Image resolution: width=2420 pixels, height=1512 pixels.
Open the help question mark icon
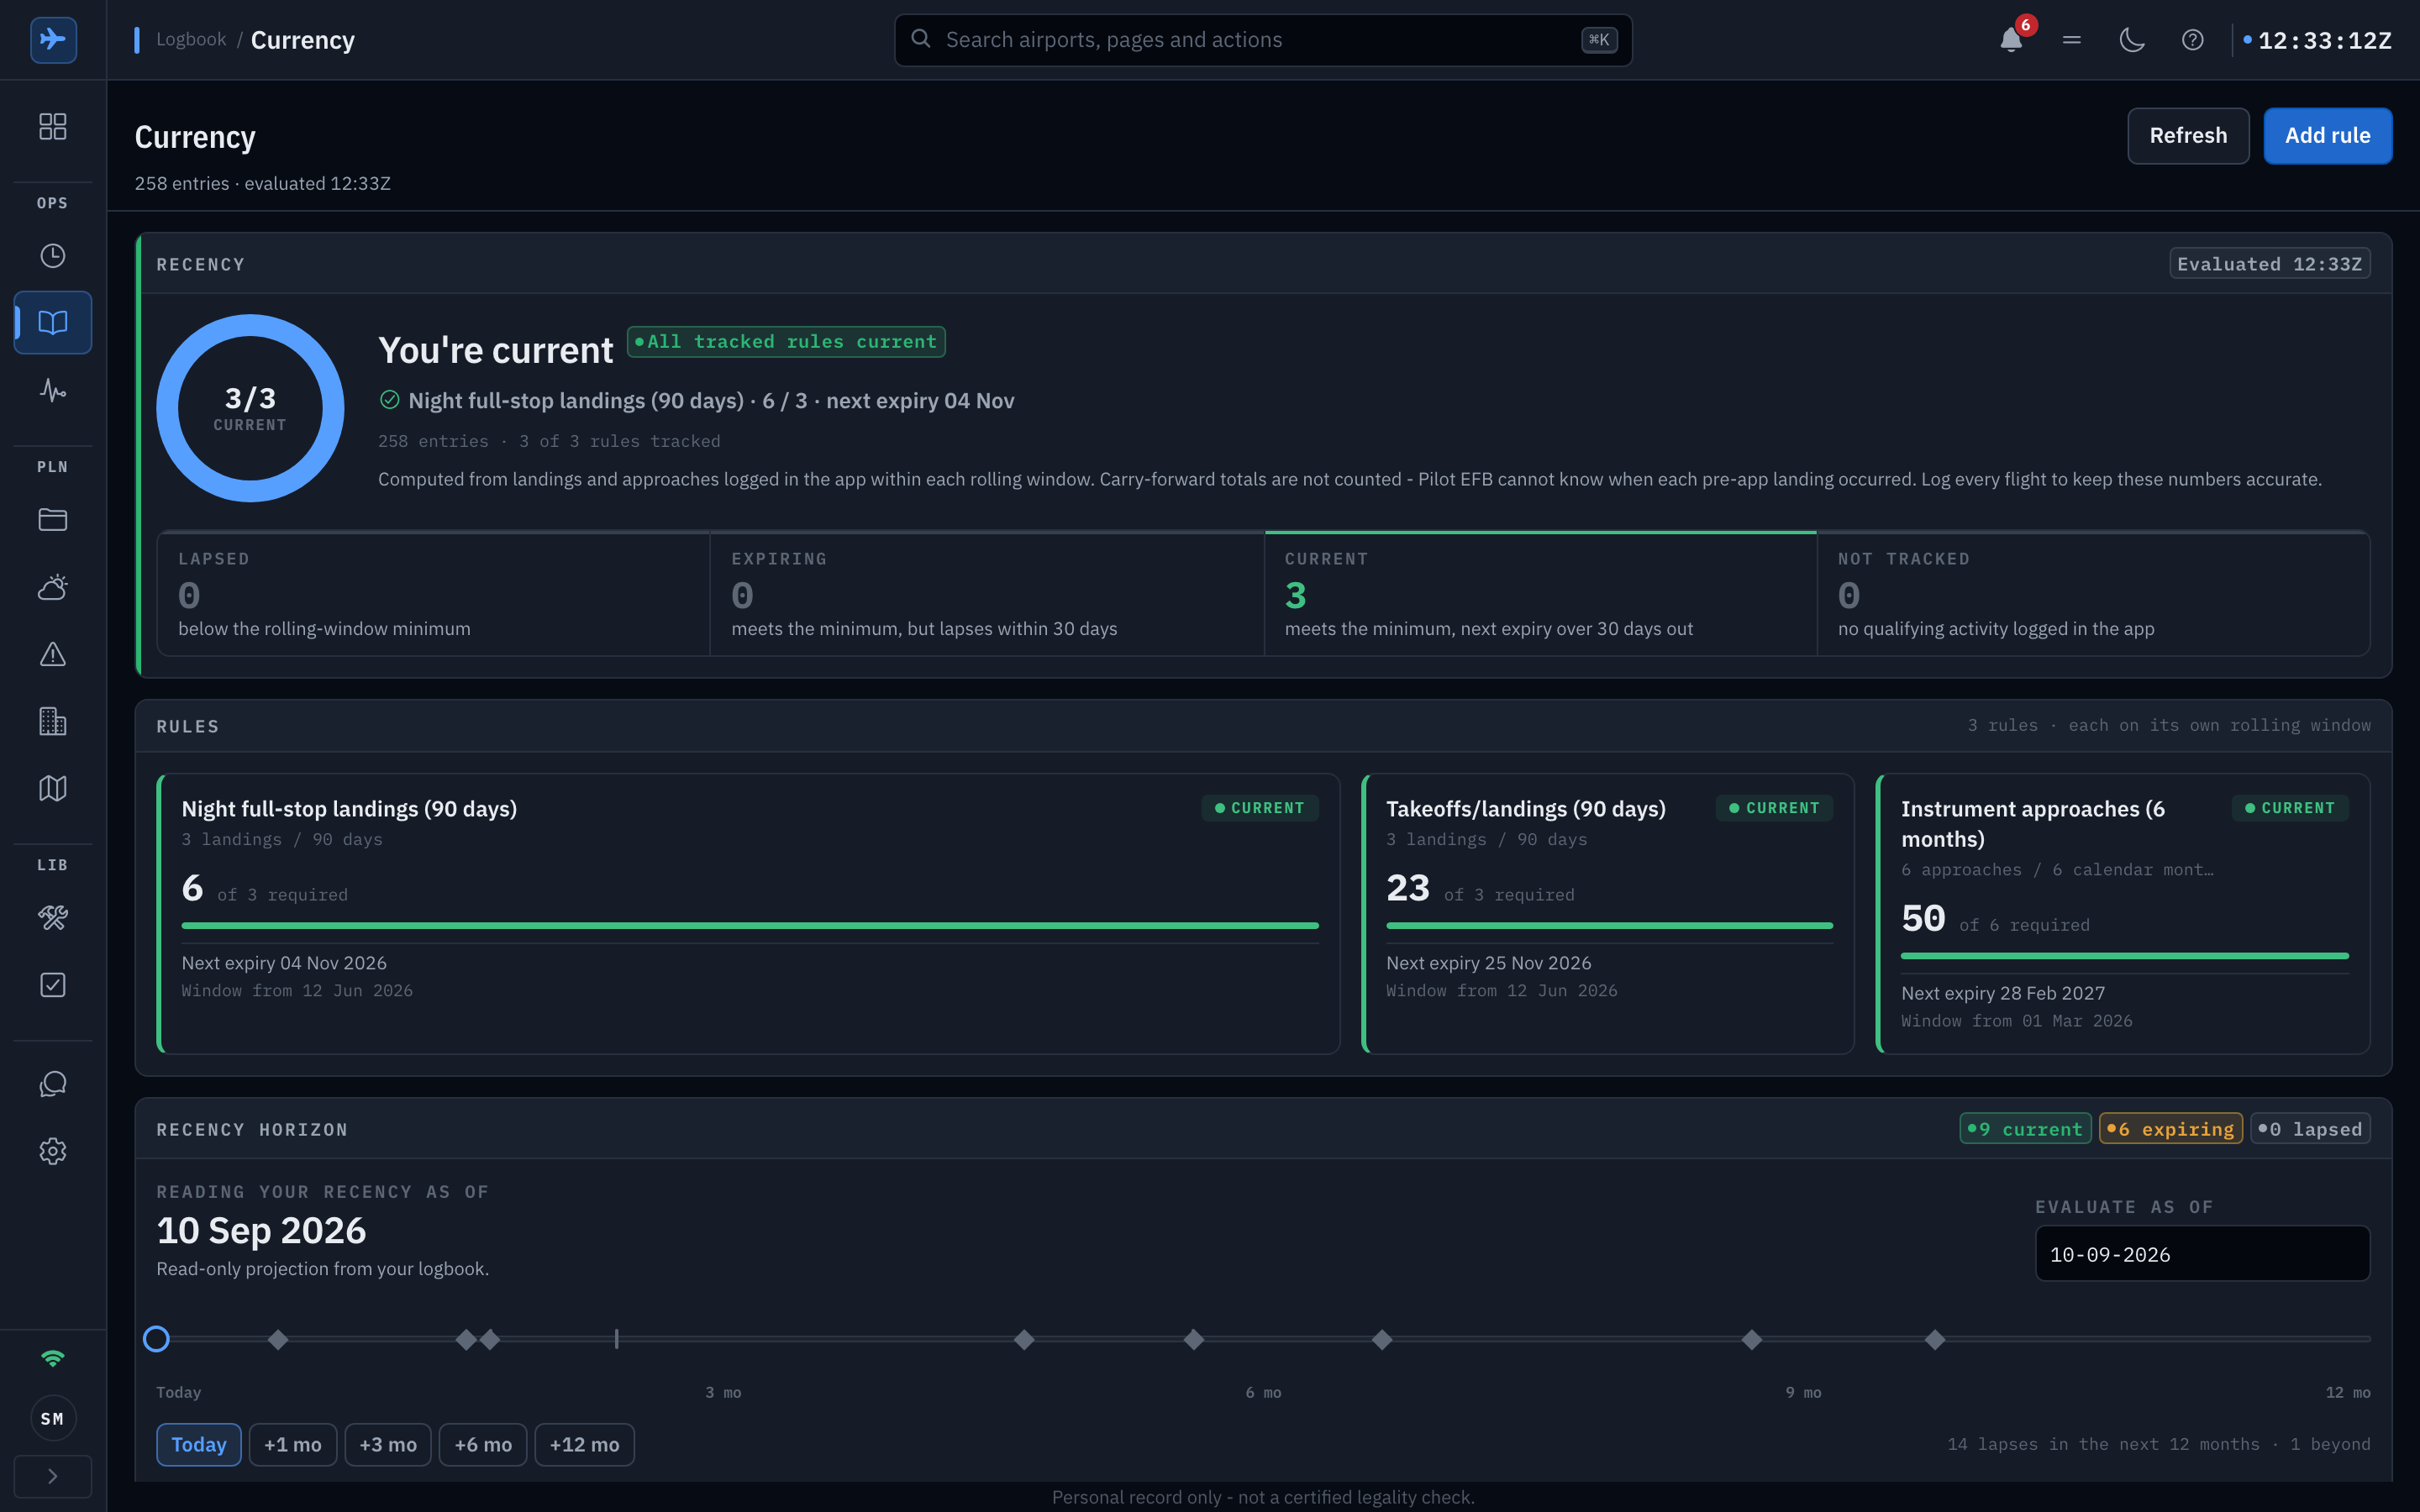[x=2192, y=40]
